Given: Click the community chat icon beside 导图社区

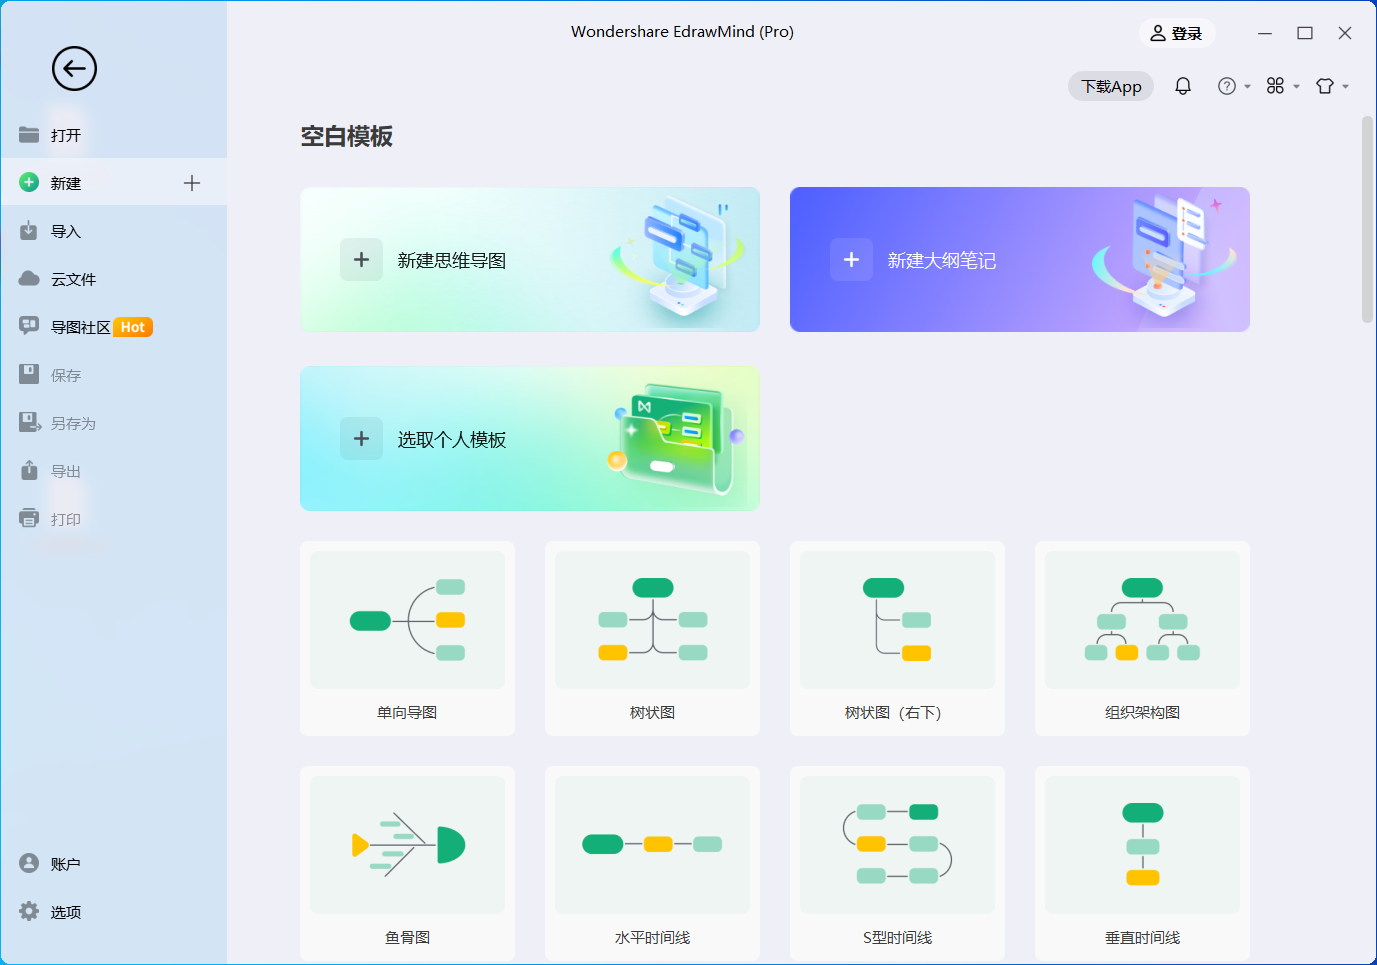Looking at the screenshot, I should point(29,327).
